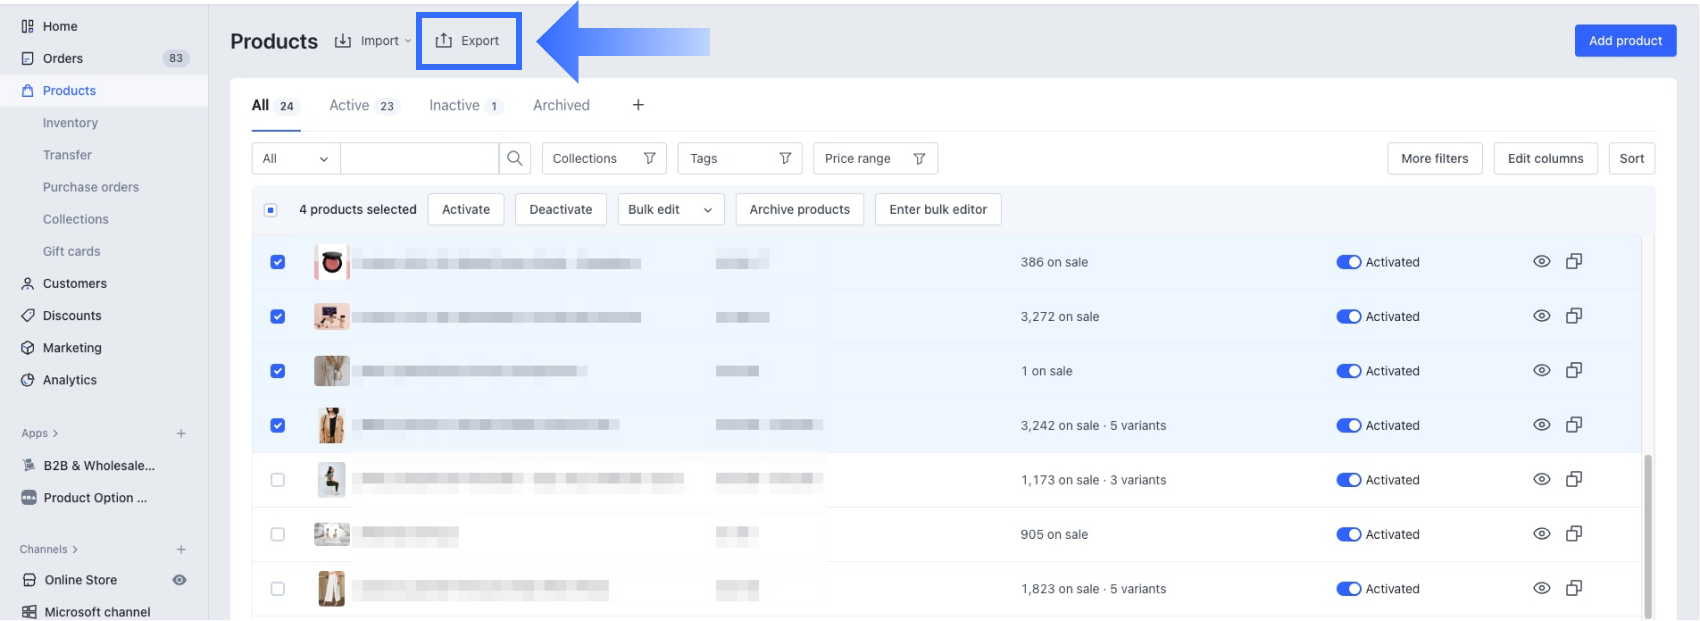The width and height of the screenshot is (1700, 621).
Task: Uncheck the 3,272 on sale product checkbox
Action: tap(278, 316)
